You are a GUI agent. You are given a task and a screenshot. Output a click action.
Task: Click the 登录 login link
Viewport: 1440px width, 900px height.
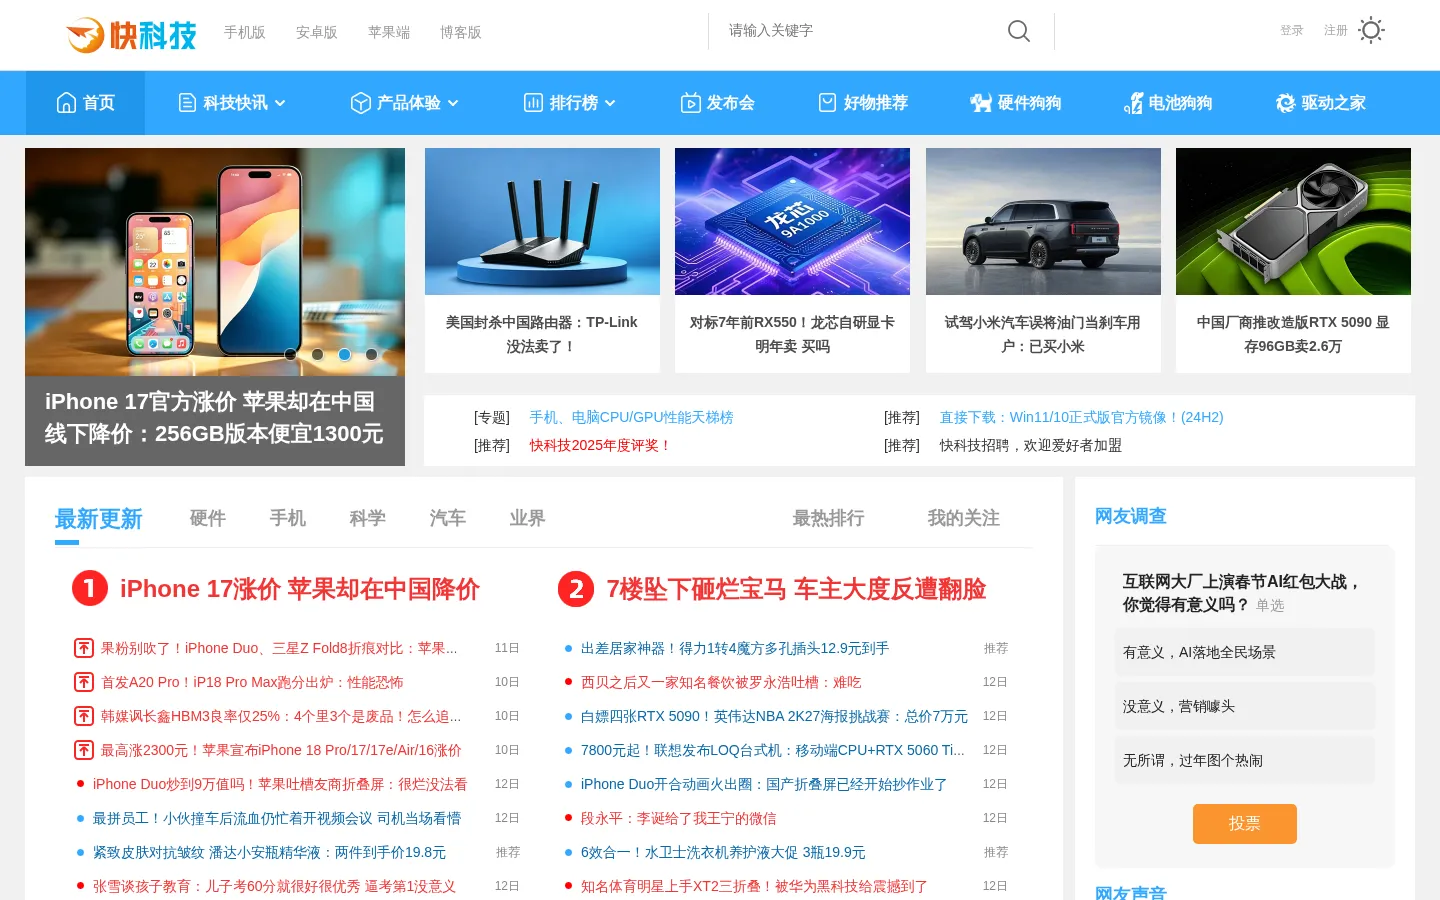click(x=1292, y=31)
